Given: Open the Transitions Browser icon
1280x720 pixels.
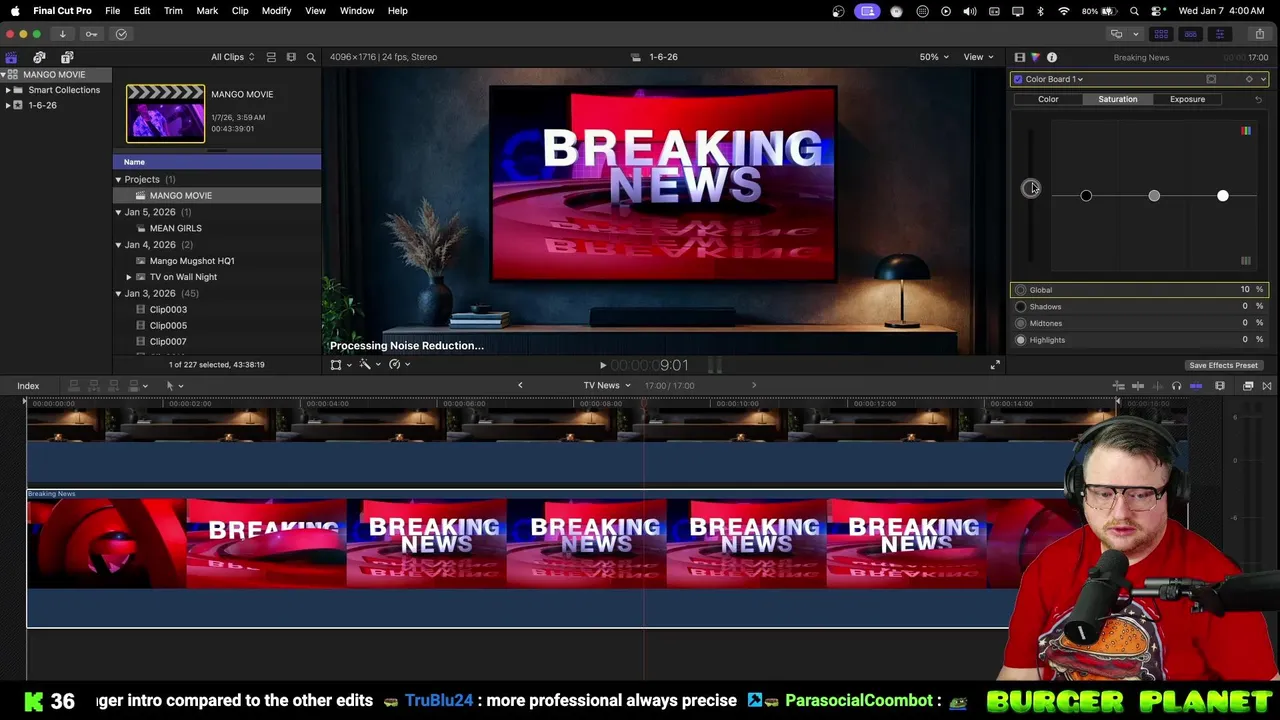Looking at the screenshot, I should (x=1267, y=386).
